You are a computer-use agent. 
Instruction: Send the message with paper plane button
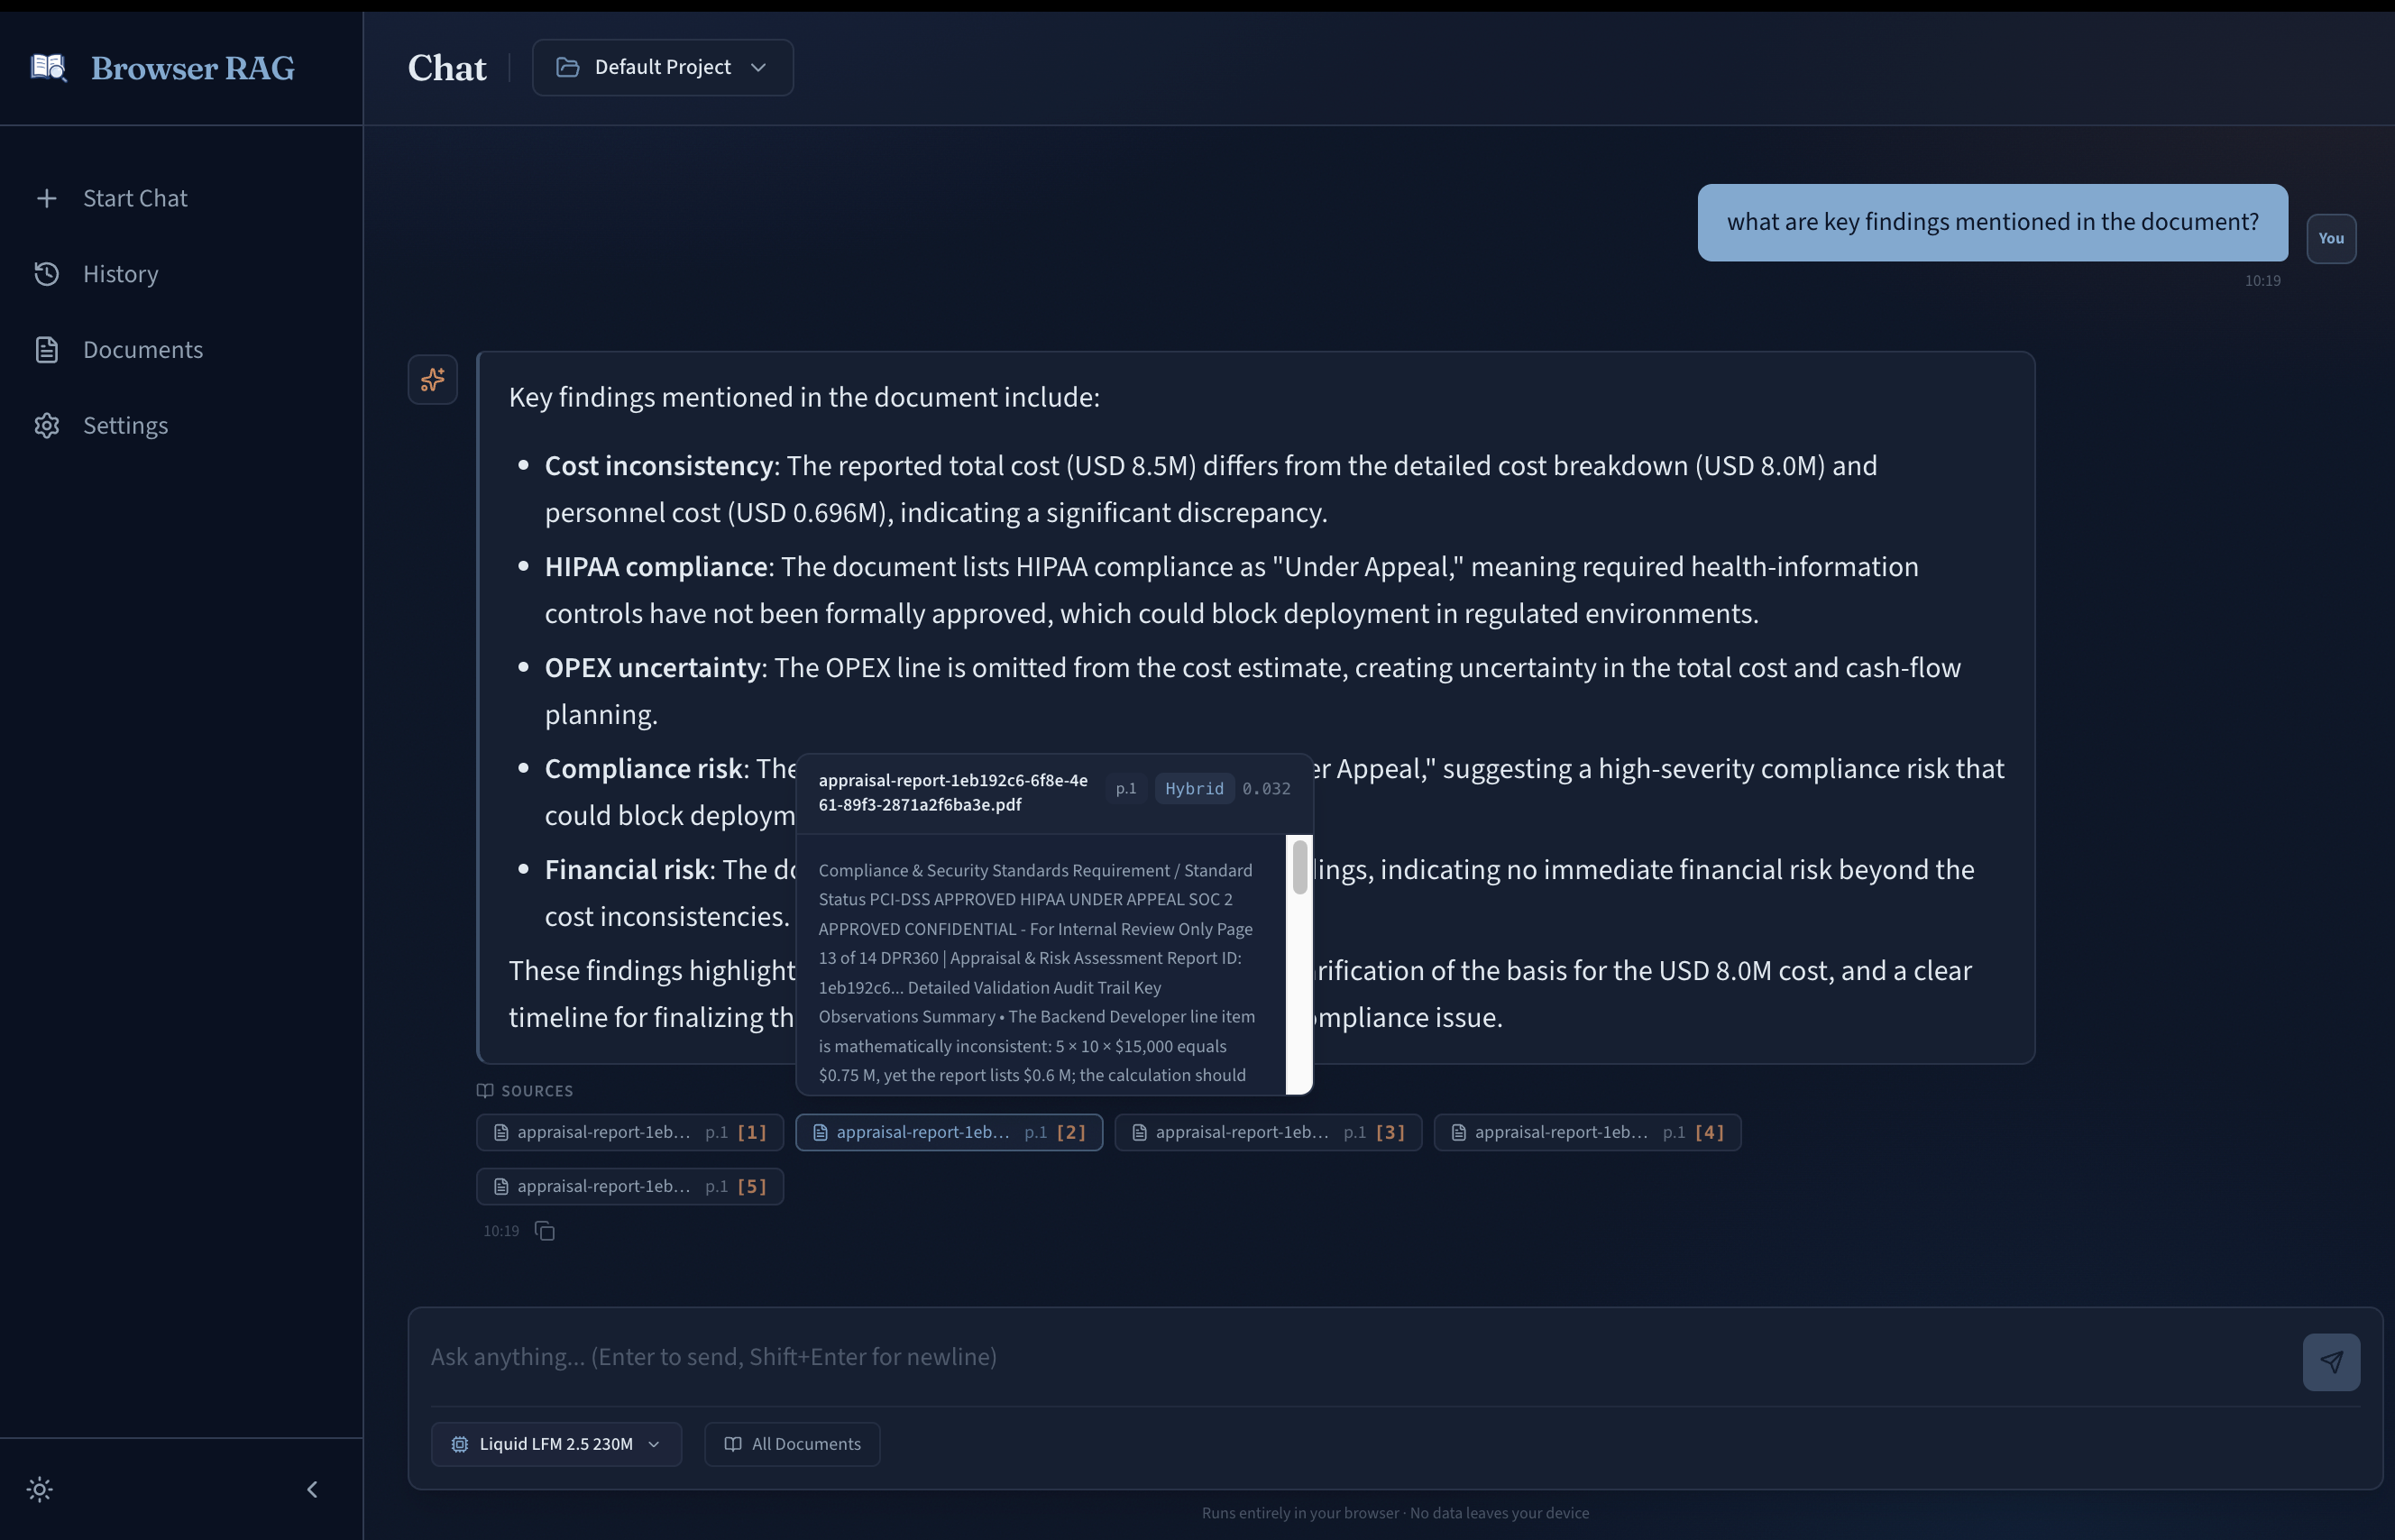tap(2331, 1362)
